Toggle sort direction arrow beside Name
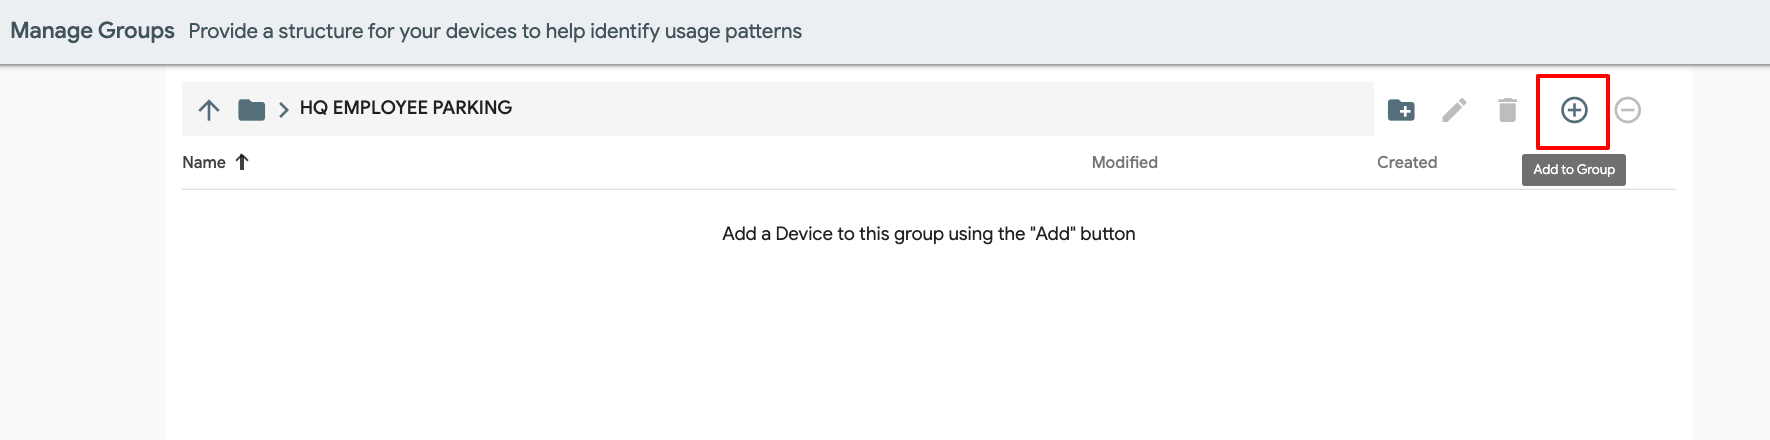This screenshot has height=440, width=1770. tap(242, 162)
